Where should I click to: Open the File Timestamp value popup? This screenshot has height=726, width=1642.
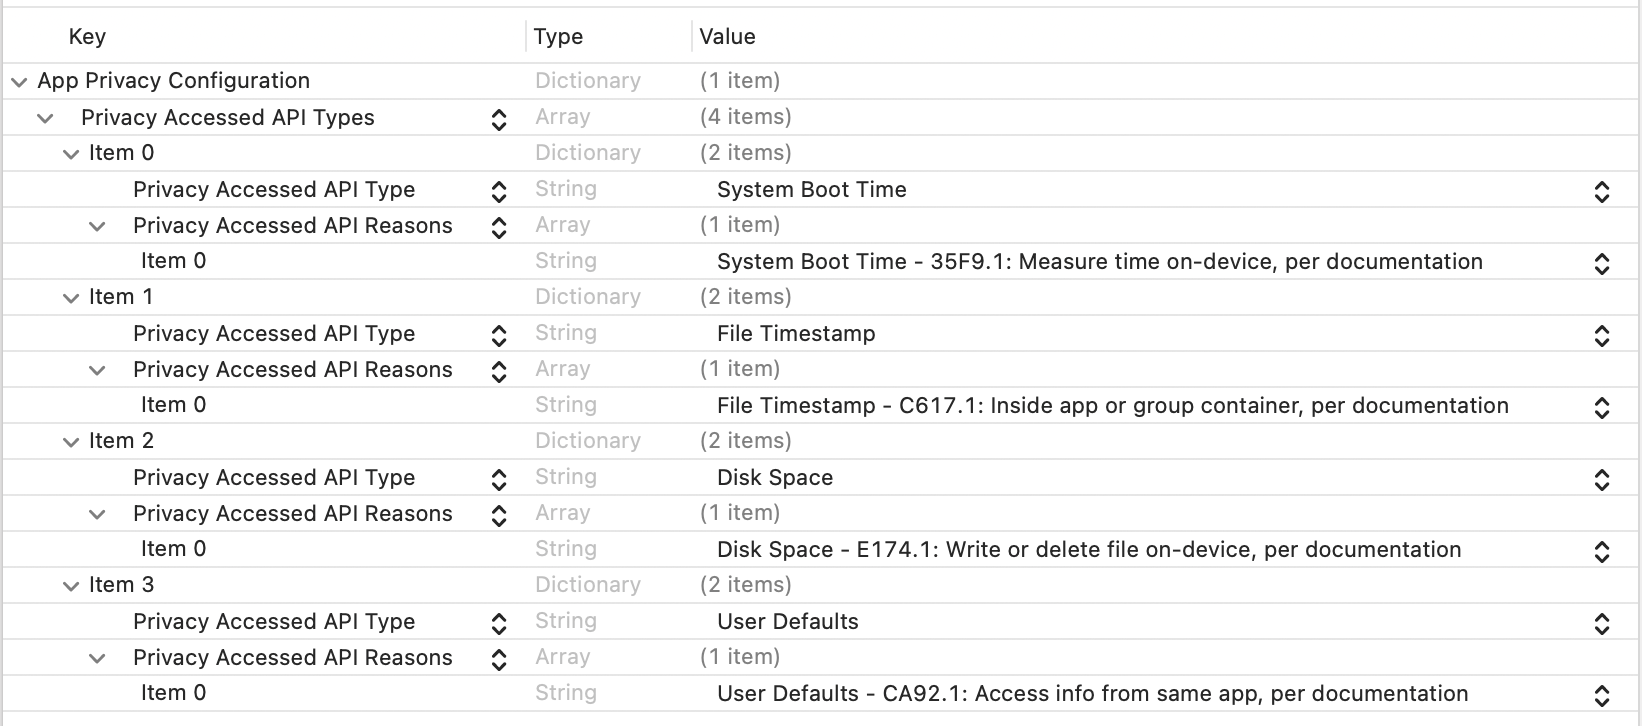coord(1601,335)
